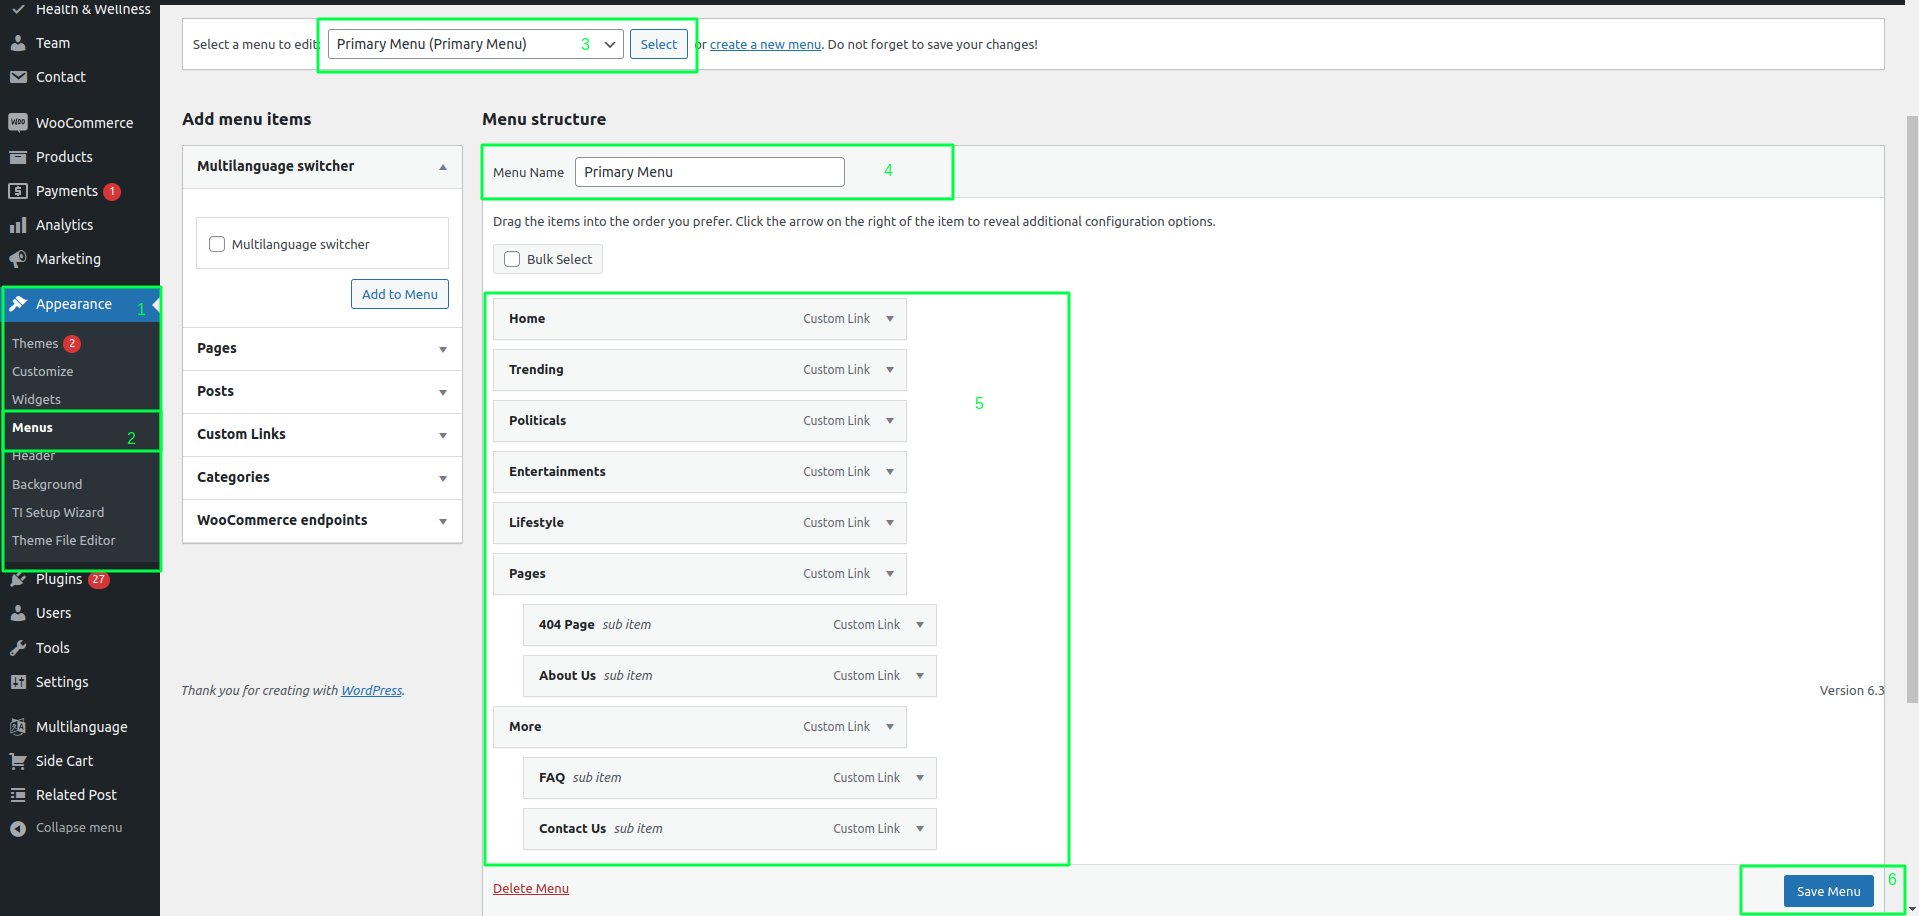Viewport: 1919px width, 916px height.
Task: Check the Multilanguage switcher checkbox
Action: tap(217, 244)
